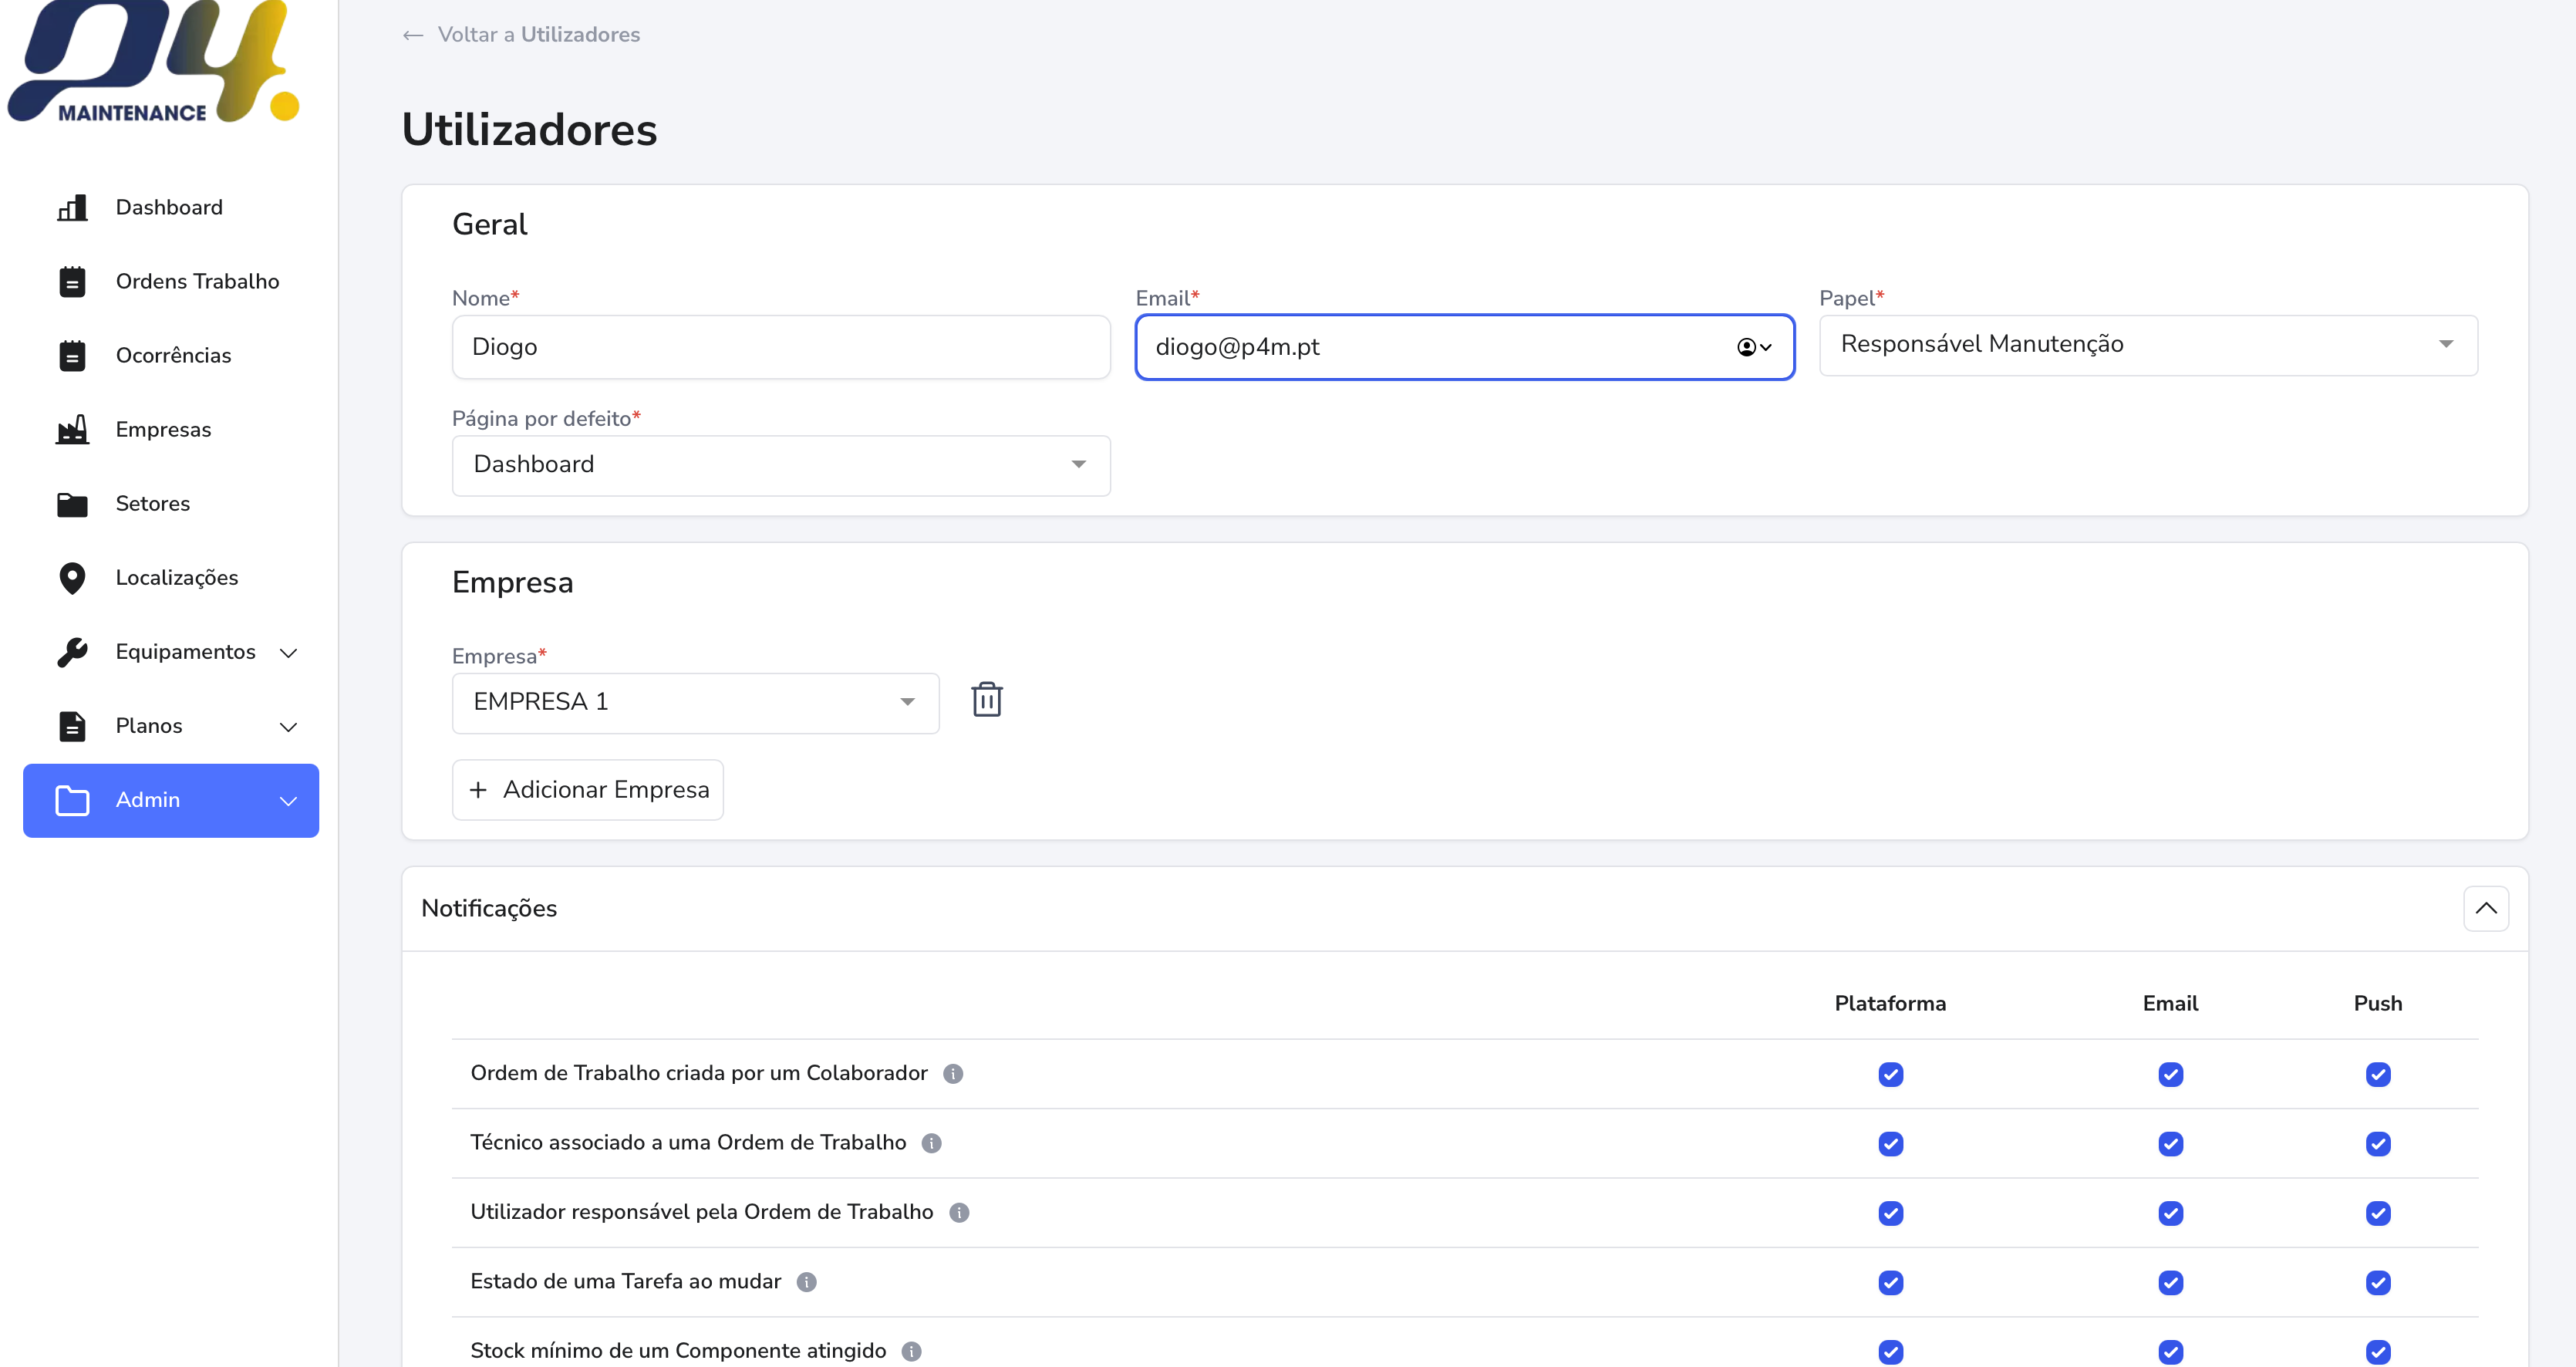Disable Push for Ordem de Trabalho criada
This screenshot has width=2576, height=1367.
[2378, 1075]
